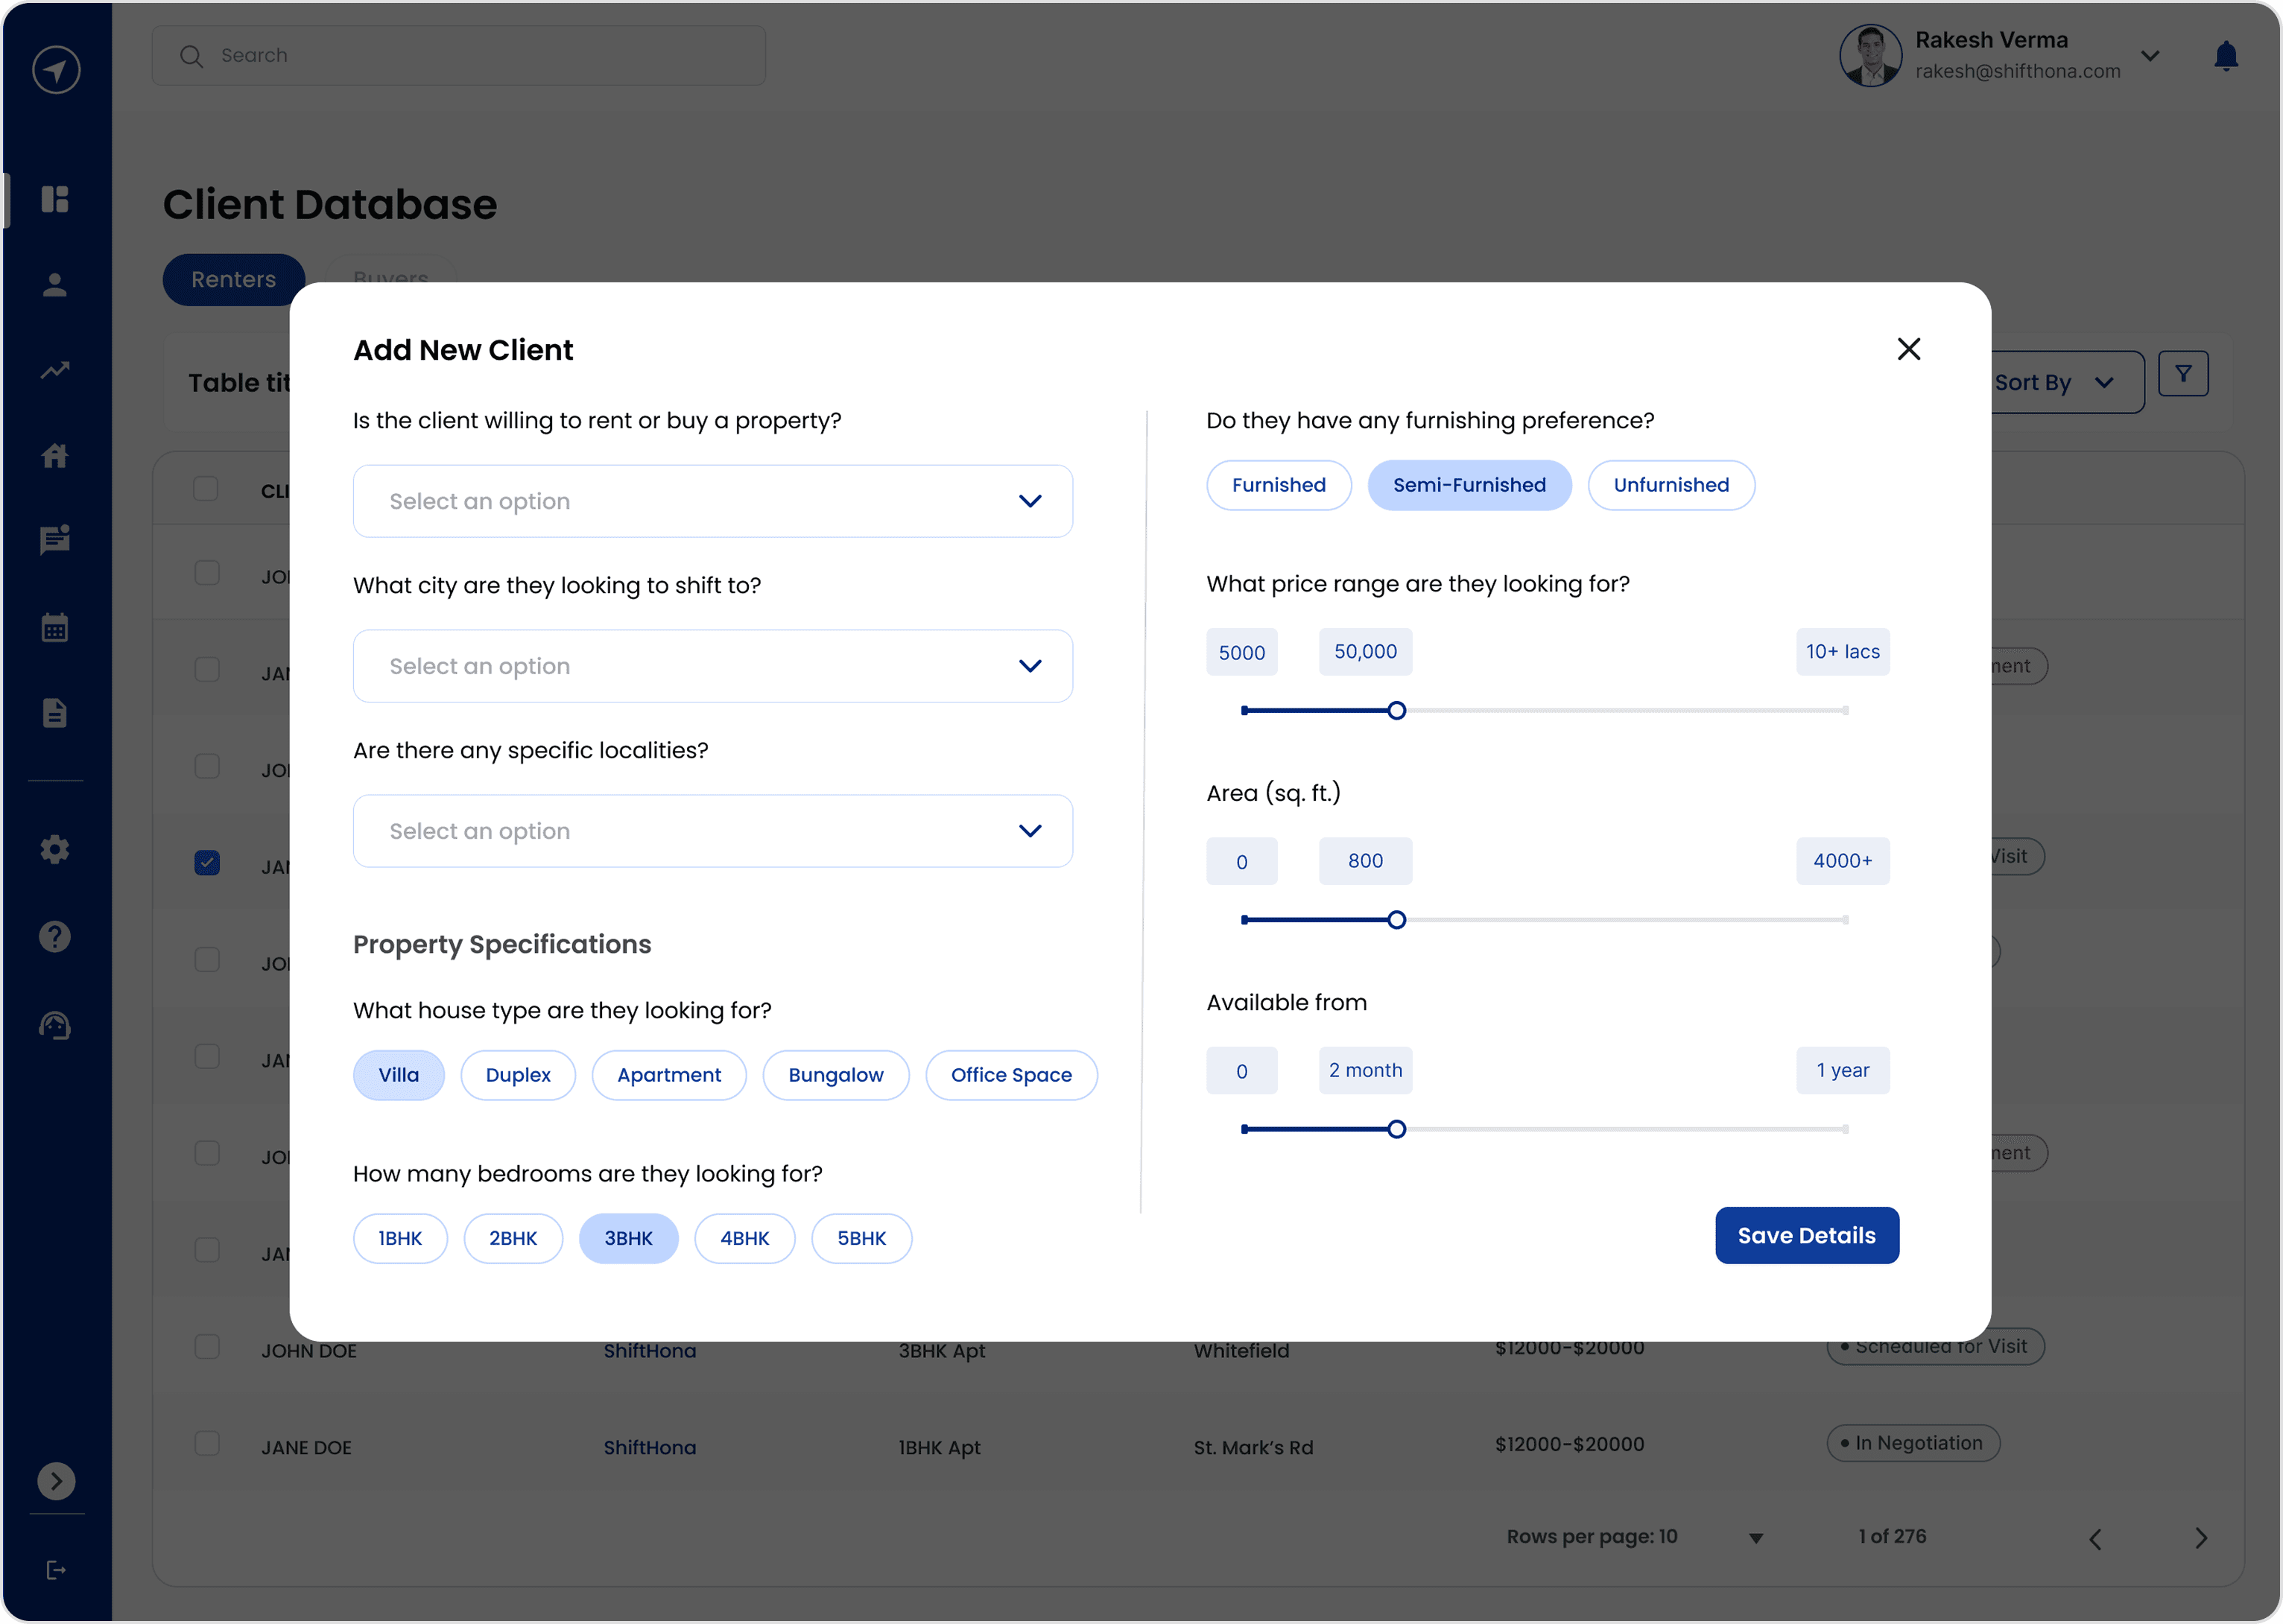Open the calendar sidebar icon

(55, 628)
